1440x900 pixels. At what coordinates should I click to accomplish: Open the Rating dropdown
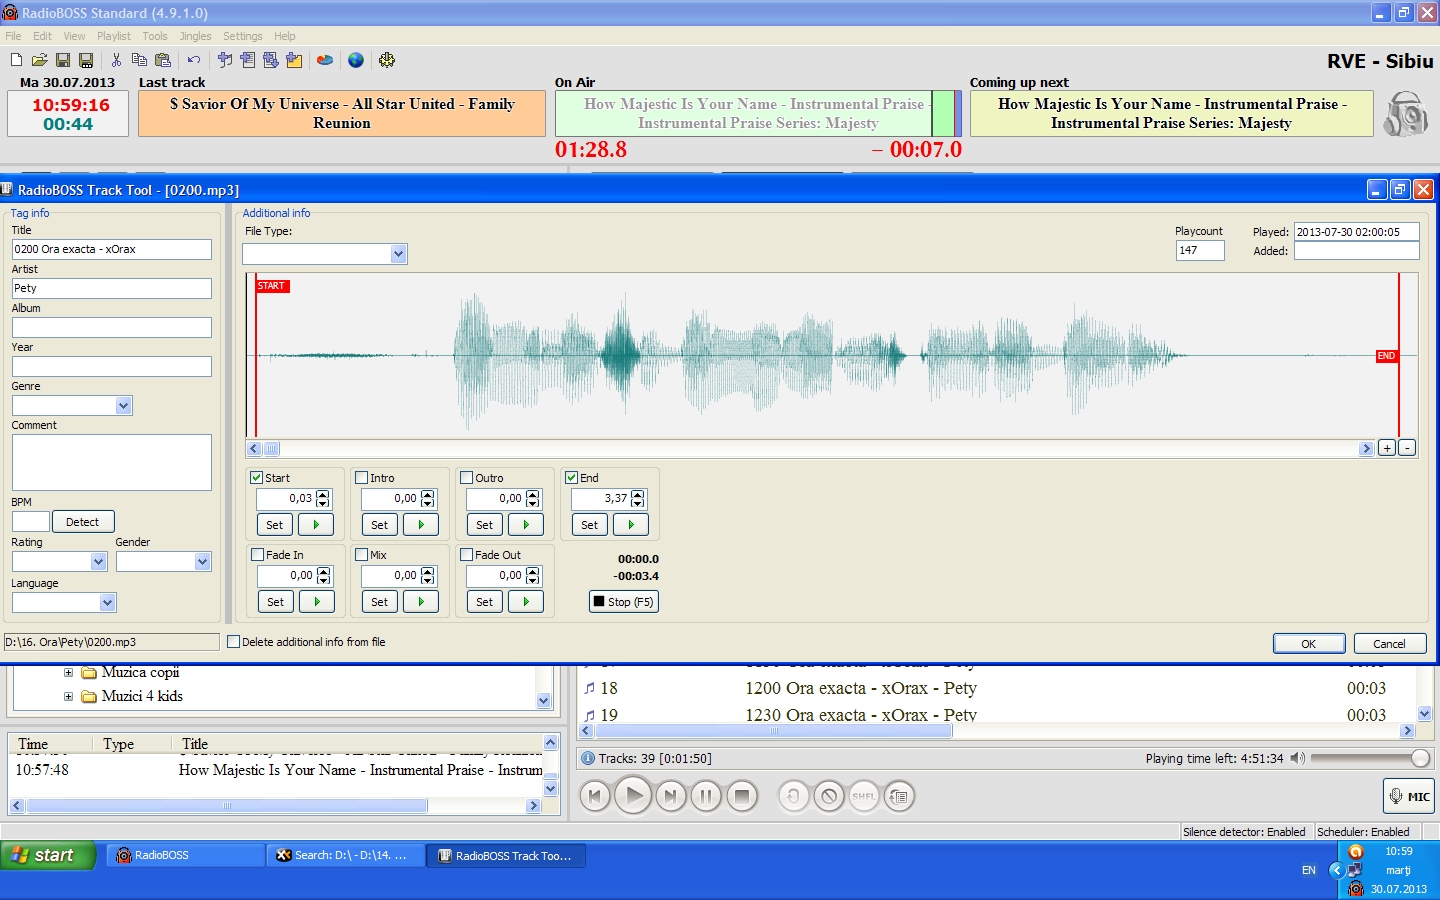coord(98,562)
